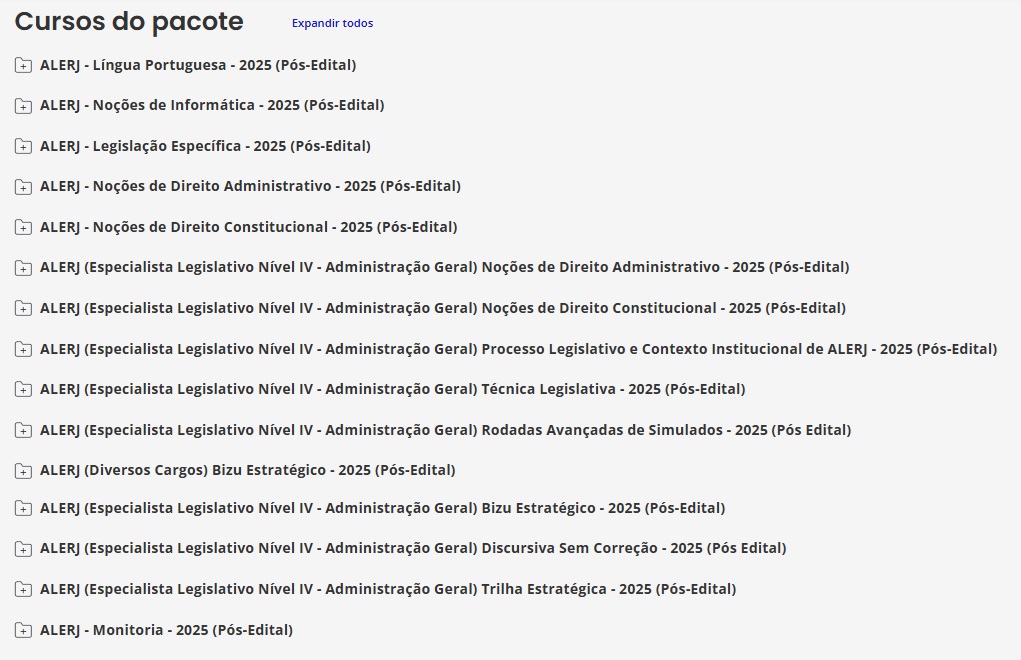Click the Expandir todos link
Viewport: 1021px width, 660px height.
(332, 23)
